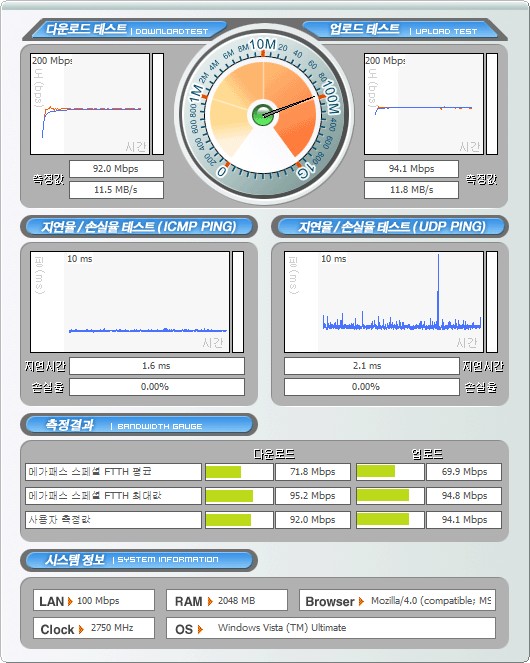
Task: Click the UDP ping latency graph spike
Action: tap(438, 290)
